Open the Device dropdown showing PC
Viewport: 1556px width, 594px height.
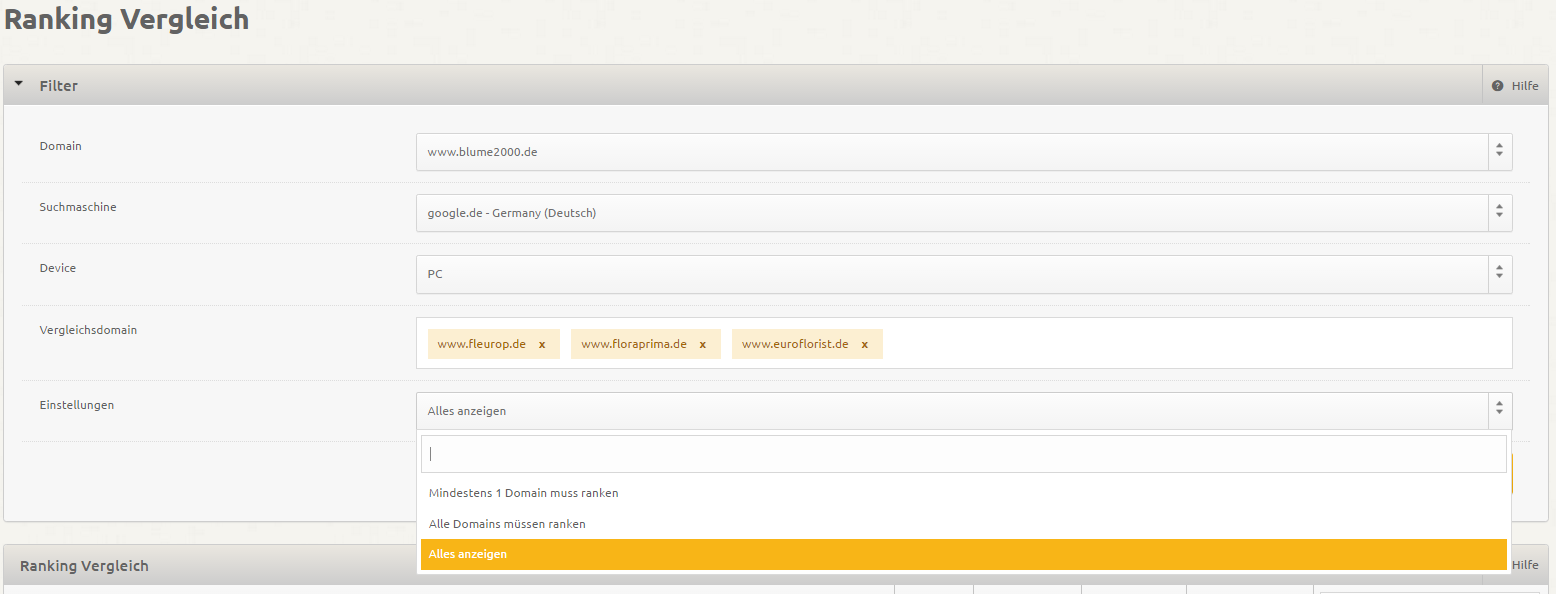click(x=964, y=274)
